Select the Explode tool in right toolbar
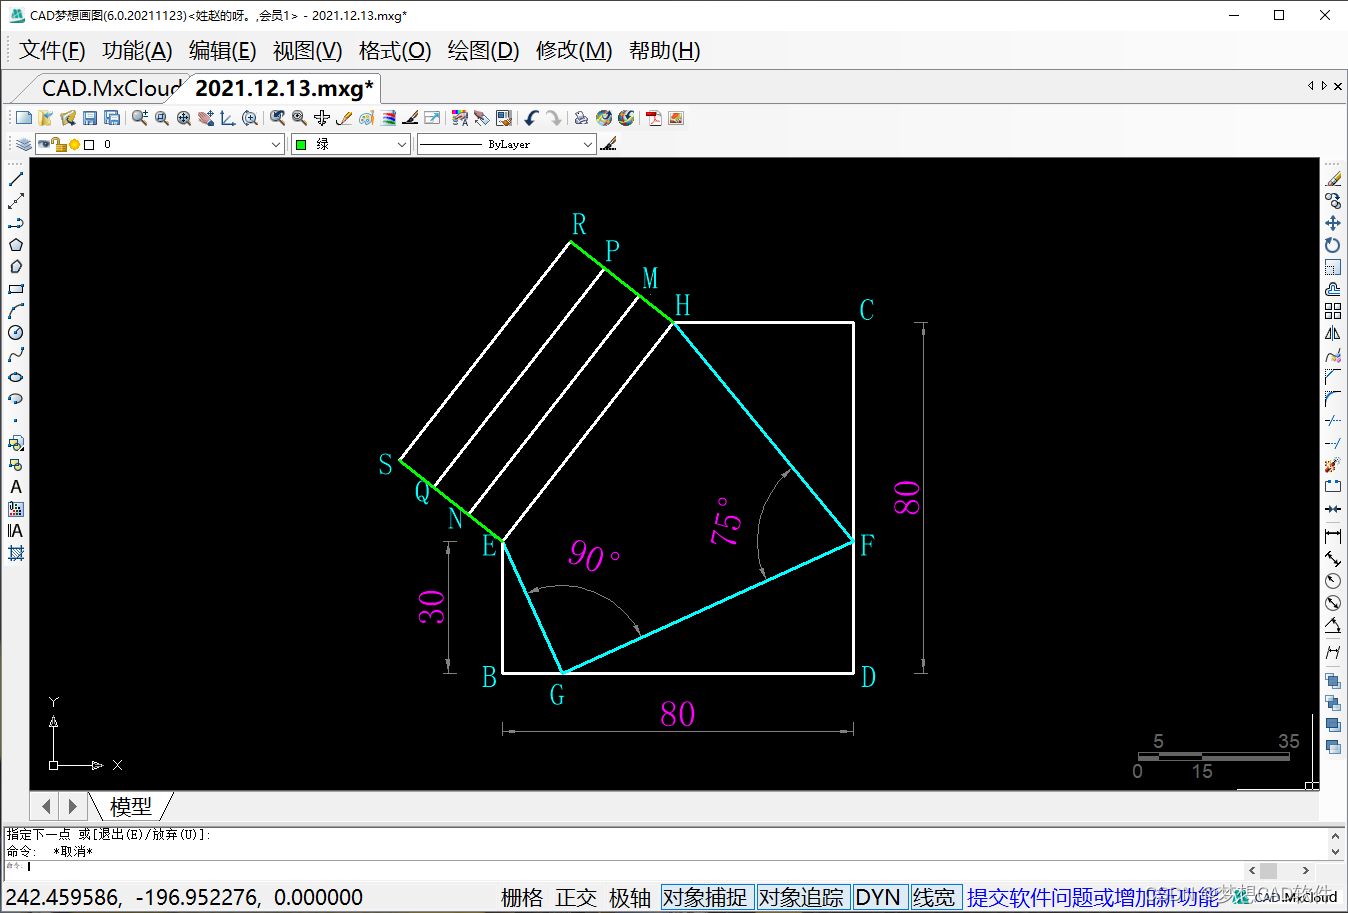 [x=1333, y=465]
